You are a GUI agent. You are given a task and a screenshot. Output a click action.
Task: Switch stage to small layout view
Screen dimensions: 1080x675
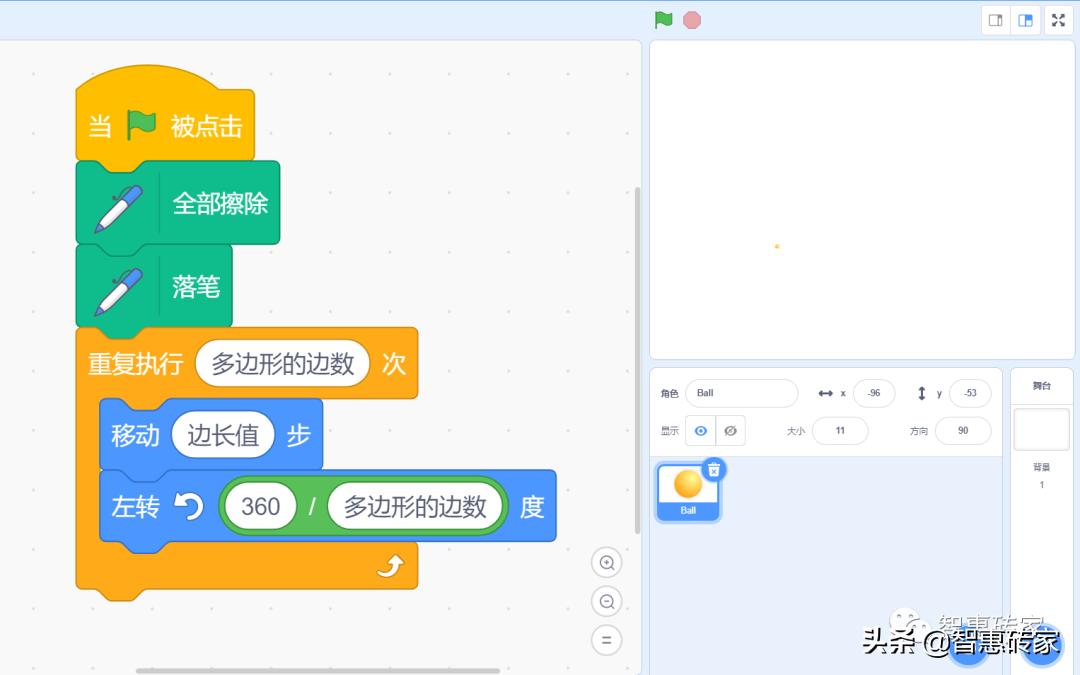996,19
